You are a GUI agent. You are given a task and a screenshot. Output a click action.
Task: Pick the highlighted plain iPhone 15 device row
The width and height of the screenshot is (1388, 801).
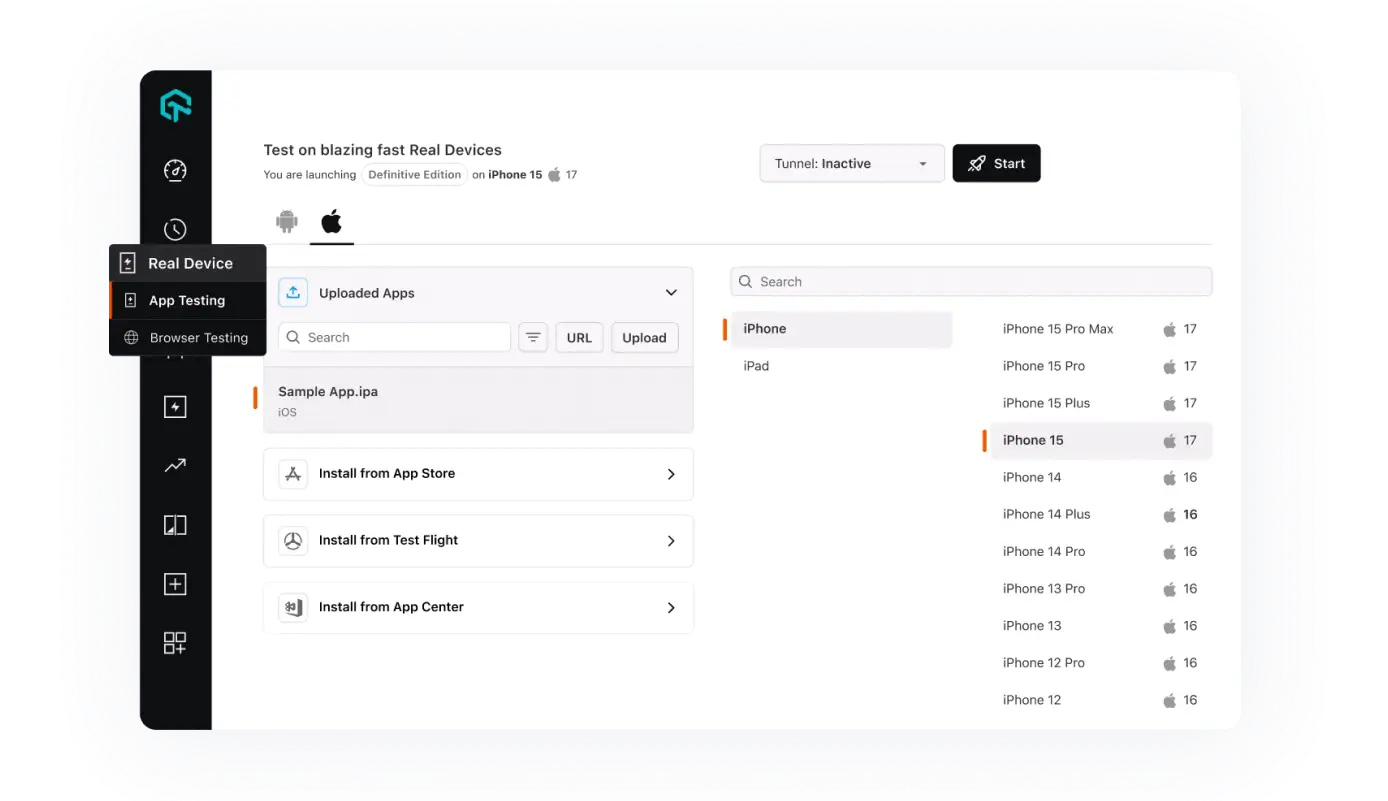tap(1101, 440)
